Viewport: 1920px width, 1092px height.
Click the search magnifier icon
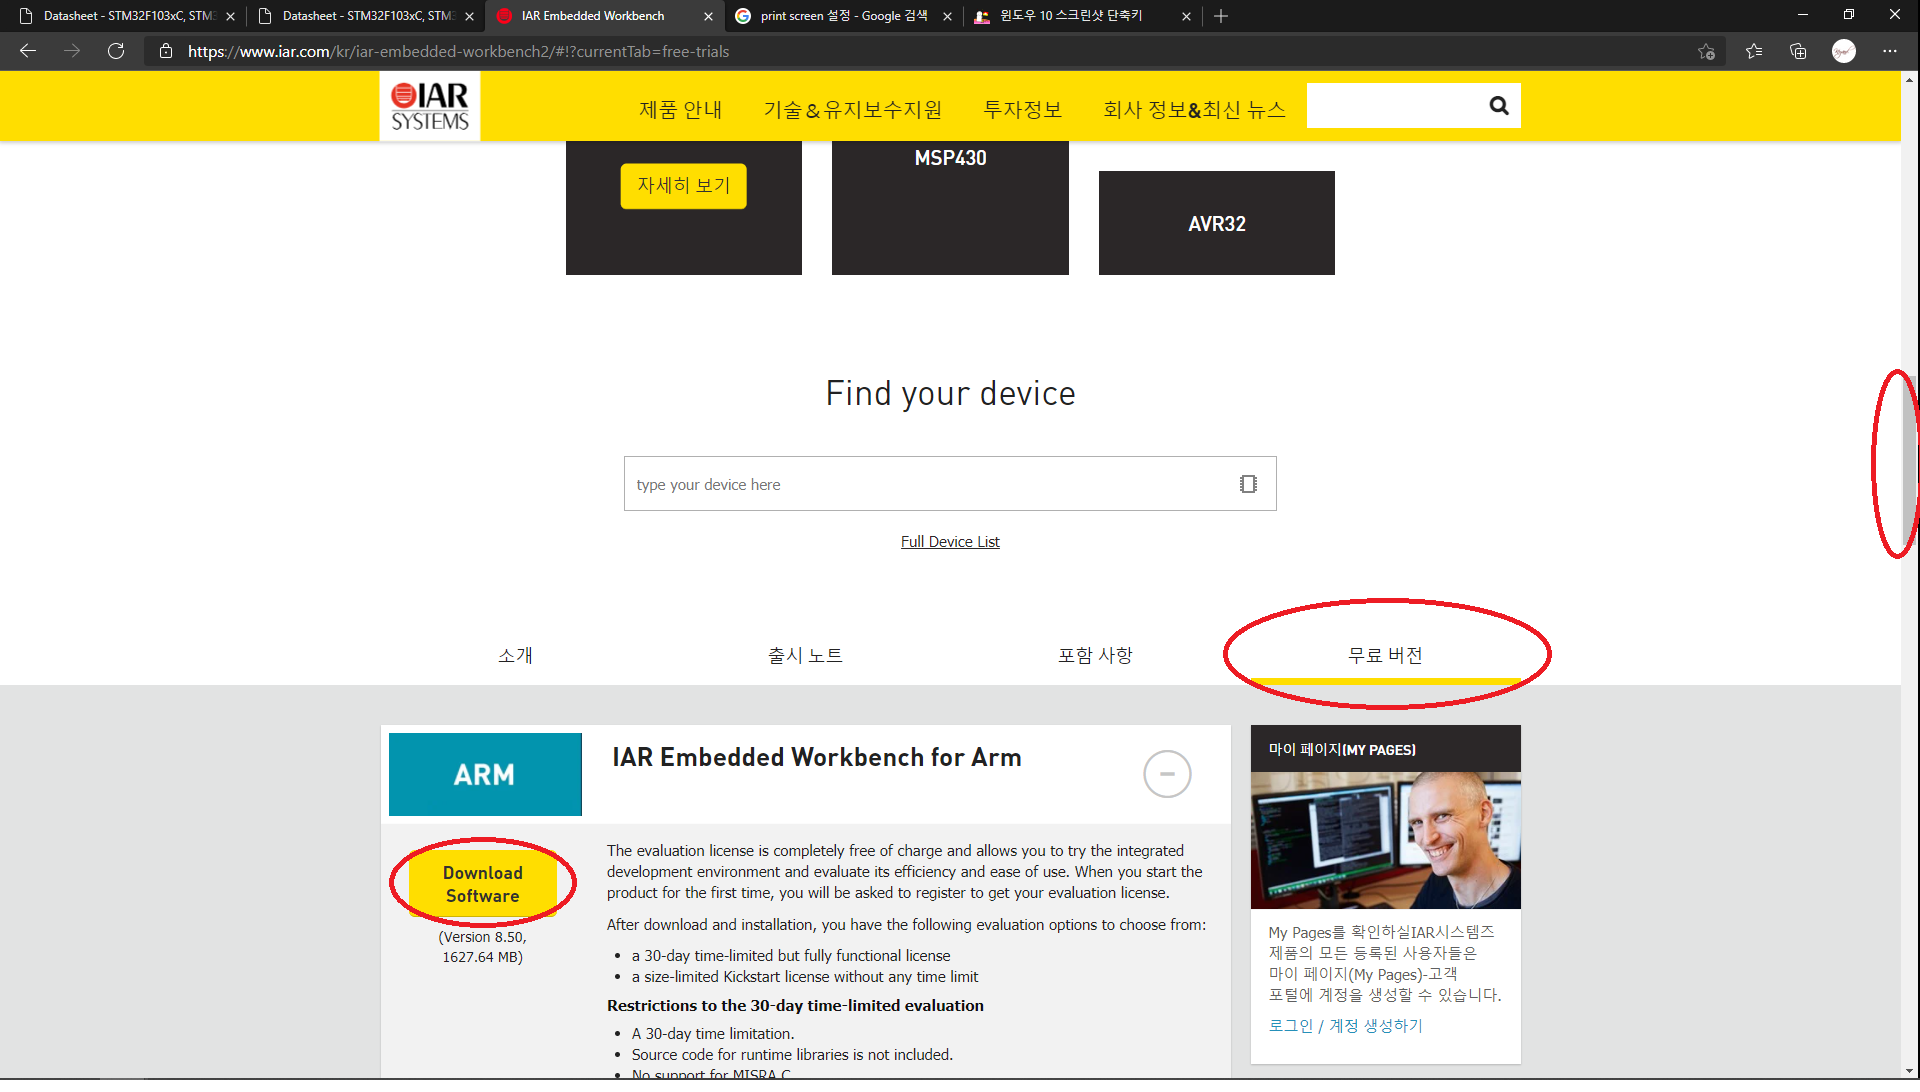pos(1498,105)
